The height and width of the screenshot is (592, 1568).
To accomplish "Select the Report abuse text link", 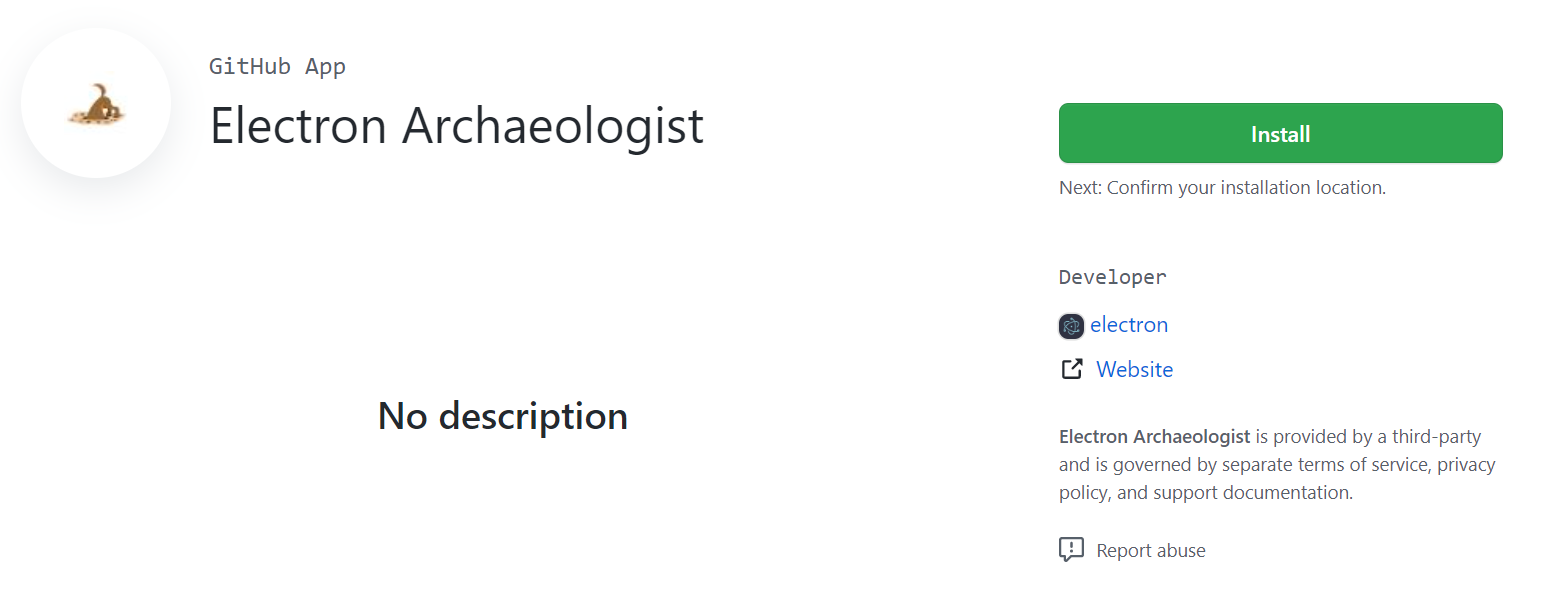I will 1151,550.
